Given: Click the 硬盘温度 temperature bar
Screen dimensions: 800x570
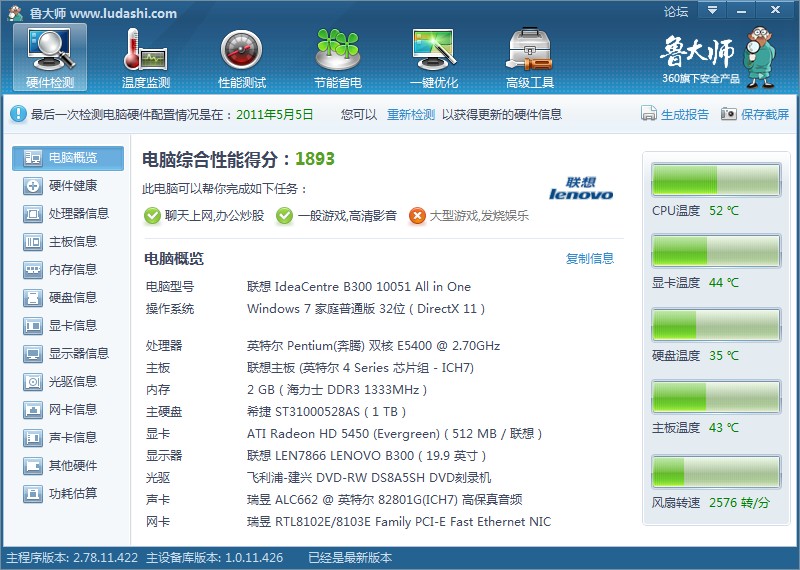Looking at the screenshot, I should [x=716, y=325].
